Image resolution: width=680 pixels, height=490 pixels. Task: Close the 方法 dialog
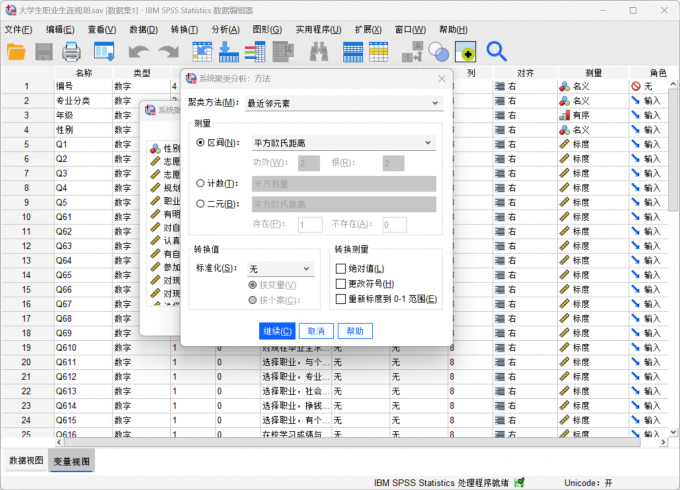[441, 78]
